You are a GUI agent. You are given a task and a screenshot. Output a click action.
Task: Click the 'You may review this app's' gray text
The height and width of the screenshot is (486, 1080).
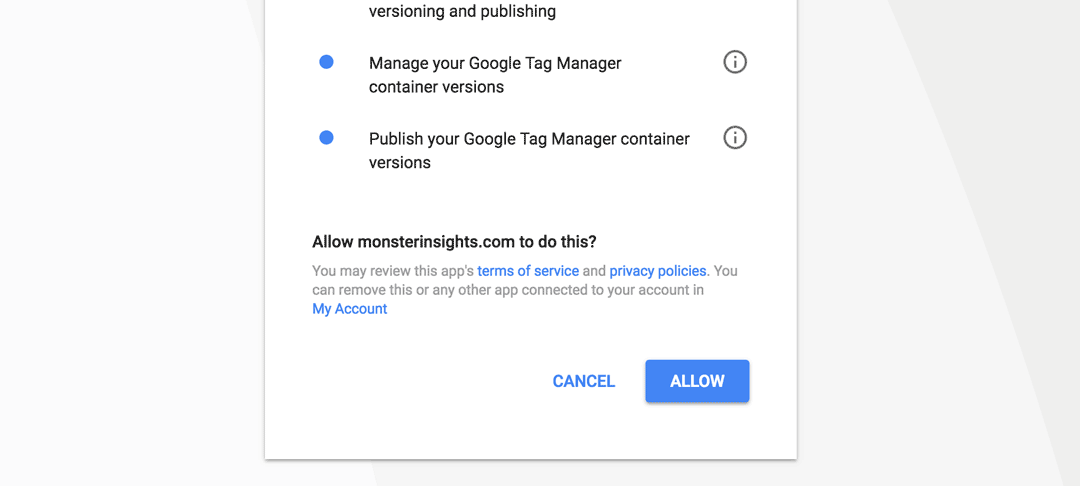pos(393,271)
